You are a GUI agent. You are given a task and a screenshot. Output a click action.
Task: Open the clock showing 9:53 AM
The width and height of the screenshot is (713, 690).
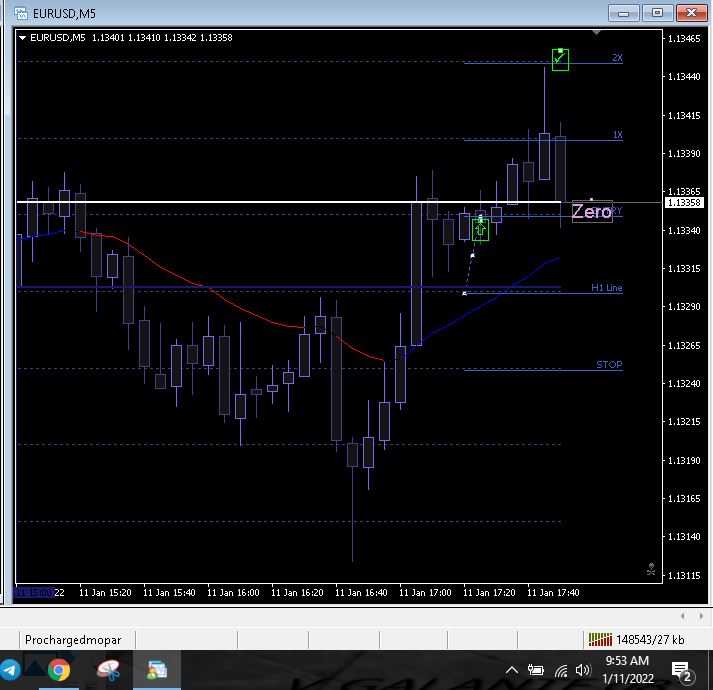(628, 670)
